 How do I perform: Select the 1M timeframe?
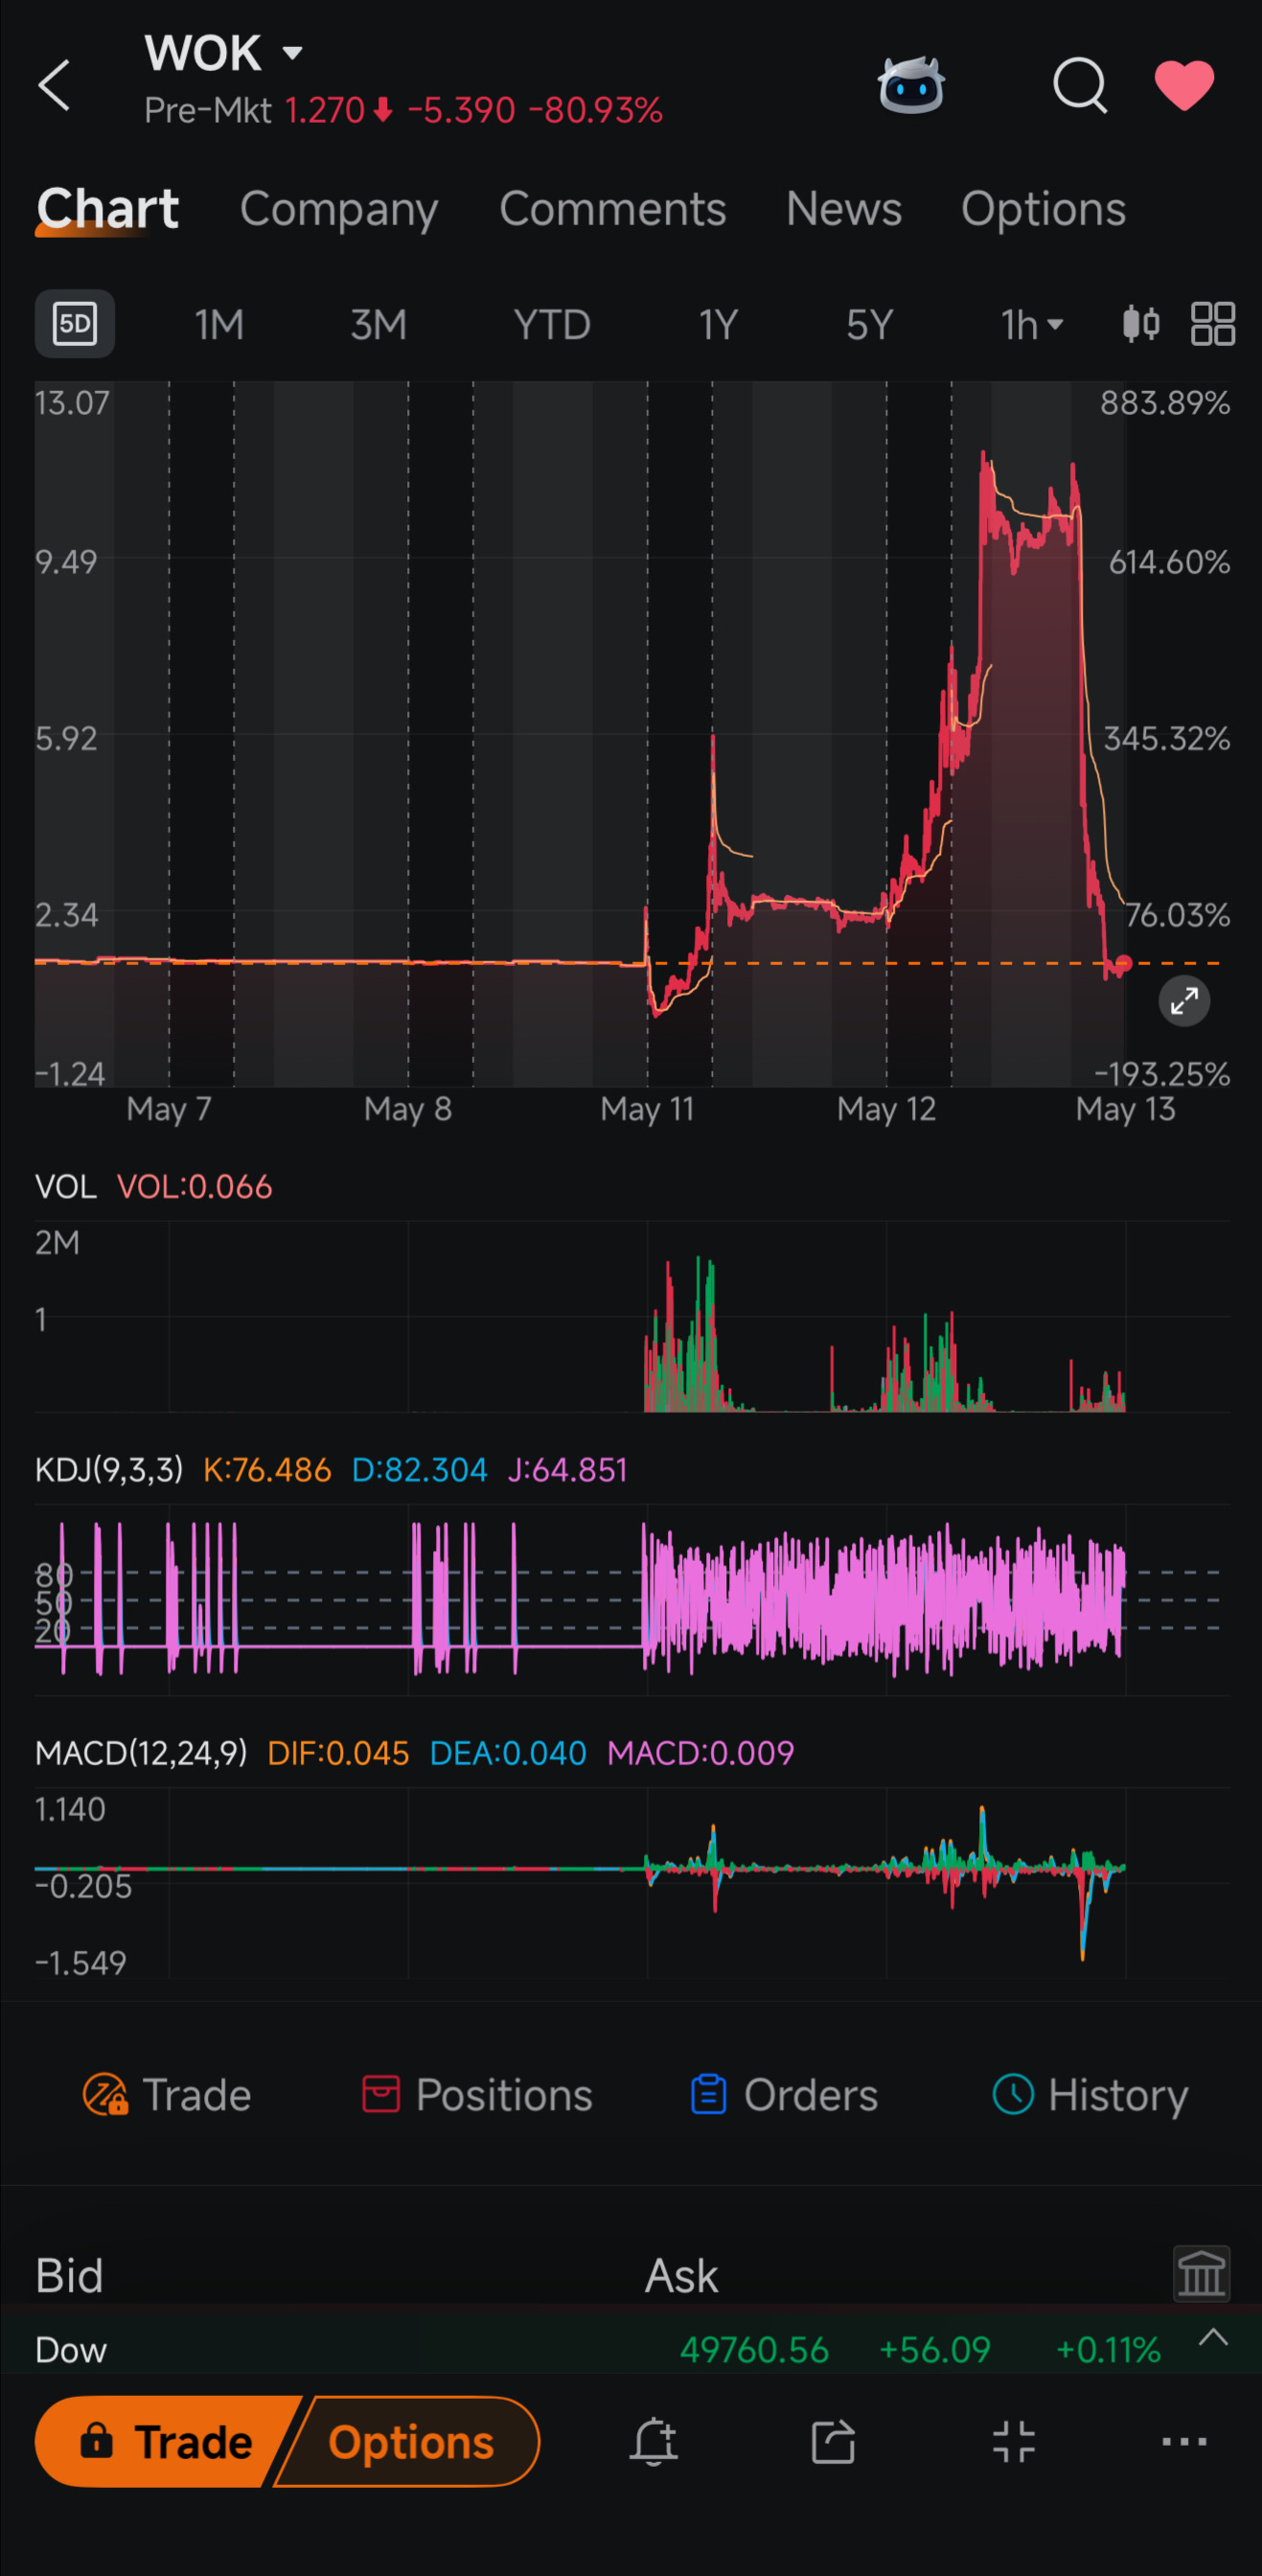[x=219, y=324]
